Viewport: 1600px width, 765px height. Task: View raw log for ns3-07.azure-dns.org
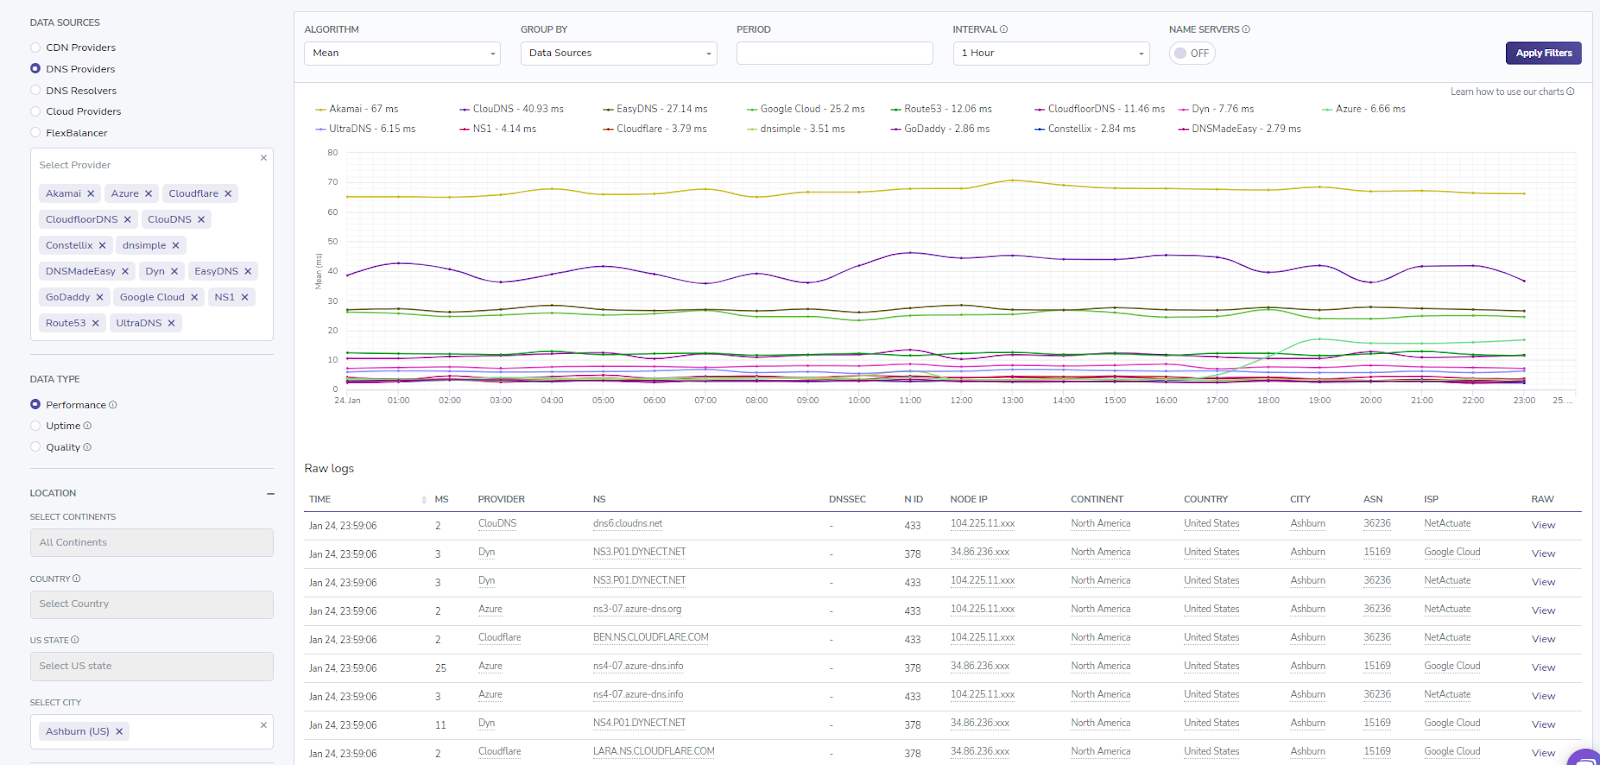tap(1543, 611)
